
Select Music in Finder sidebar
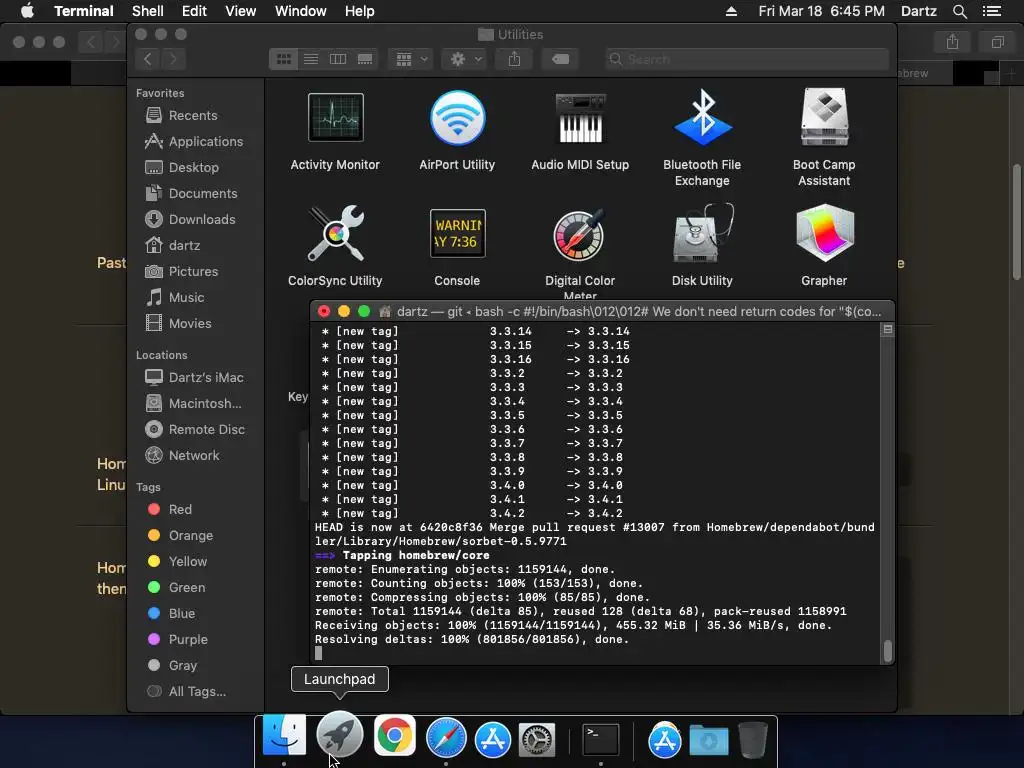click(x=175, y=298)
